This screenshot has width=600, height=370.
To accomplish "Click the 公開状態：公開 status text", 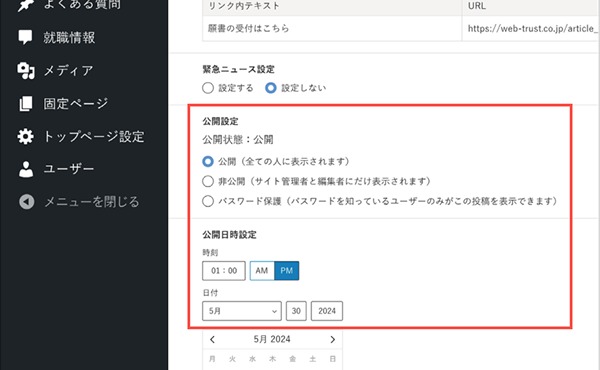I will pyautogui.click(x=238, y=140).
